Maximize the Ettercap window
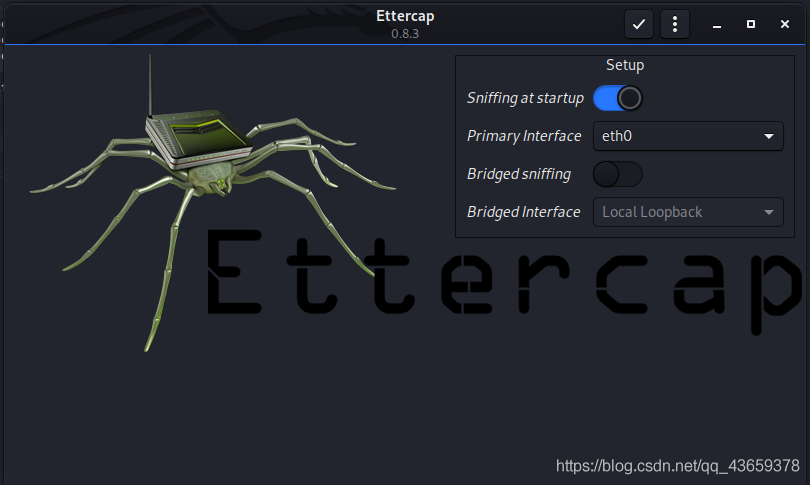 [751, 24]
